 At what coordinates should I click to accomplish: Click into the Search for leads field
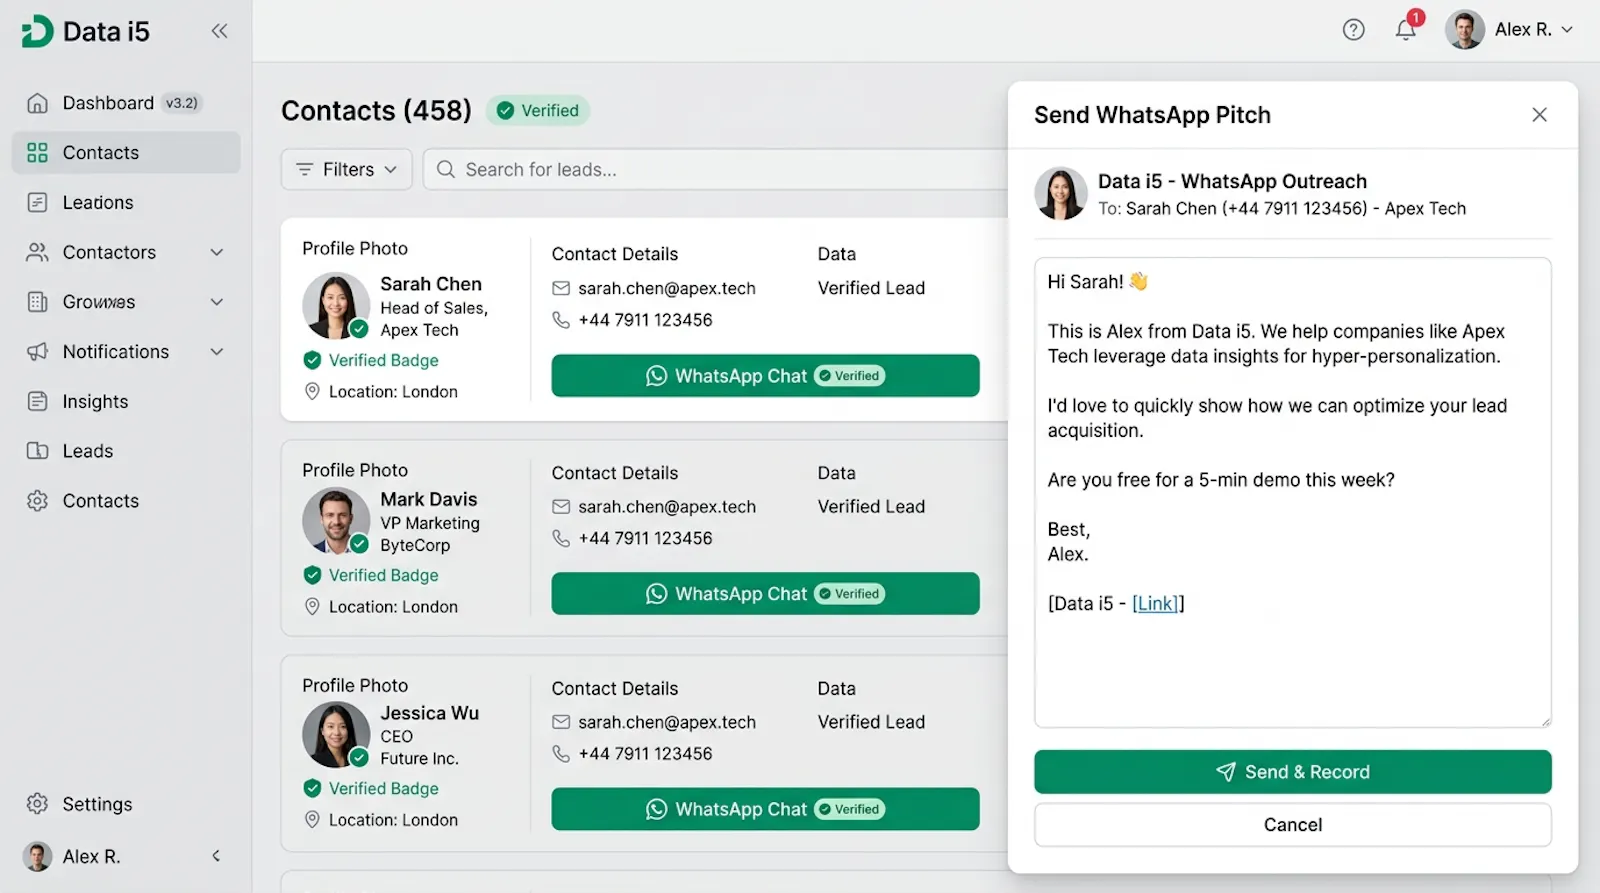point(715,170)
